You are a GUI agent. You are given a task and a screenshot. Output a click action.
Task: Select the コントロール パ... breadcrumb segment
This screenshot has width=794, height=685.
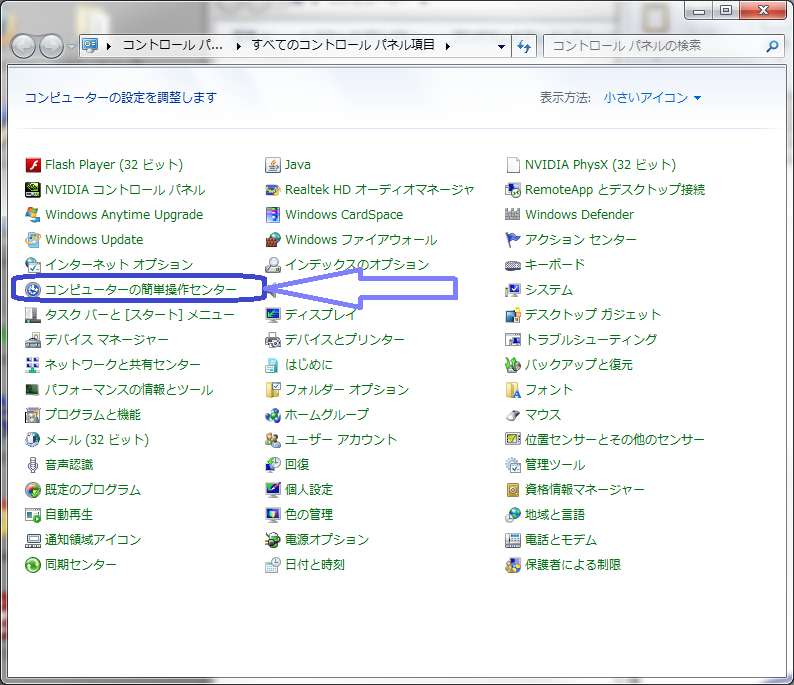tap(172, 45)
